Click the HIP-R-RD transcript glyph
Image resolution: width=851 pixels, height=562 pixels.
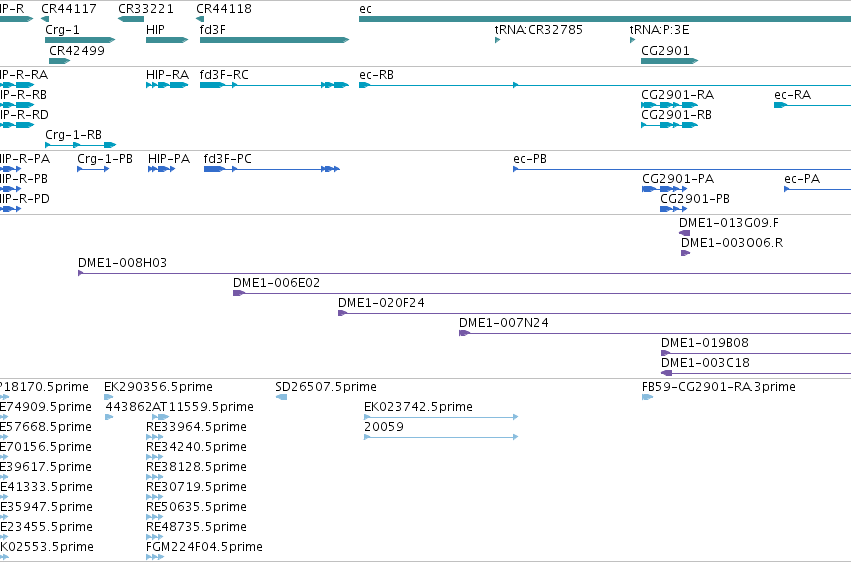[x=17, y=125]
